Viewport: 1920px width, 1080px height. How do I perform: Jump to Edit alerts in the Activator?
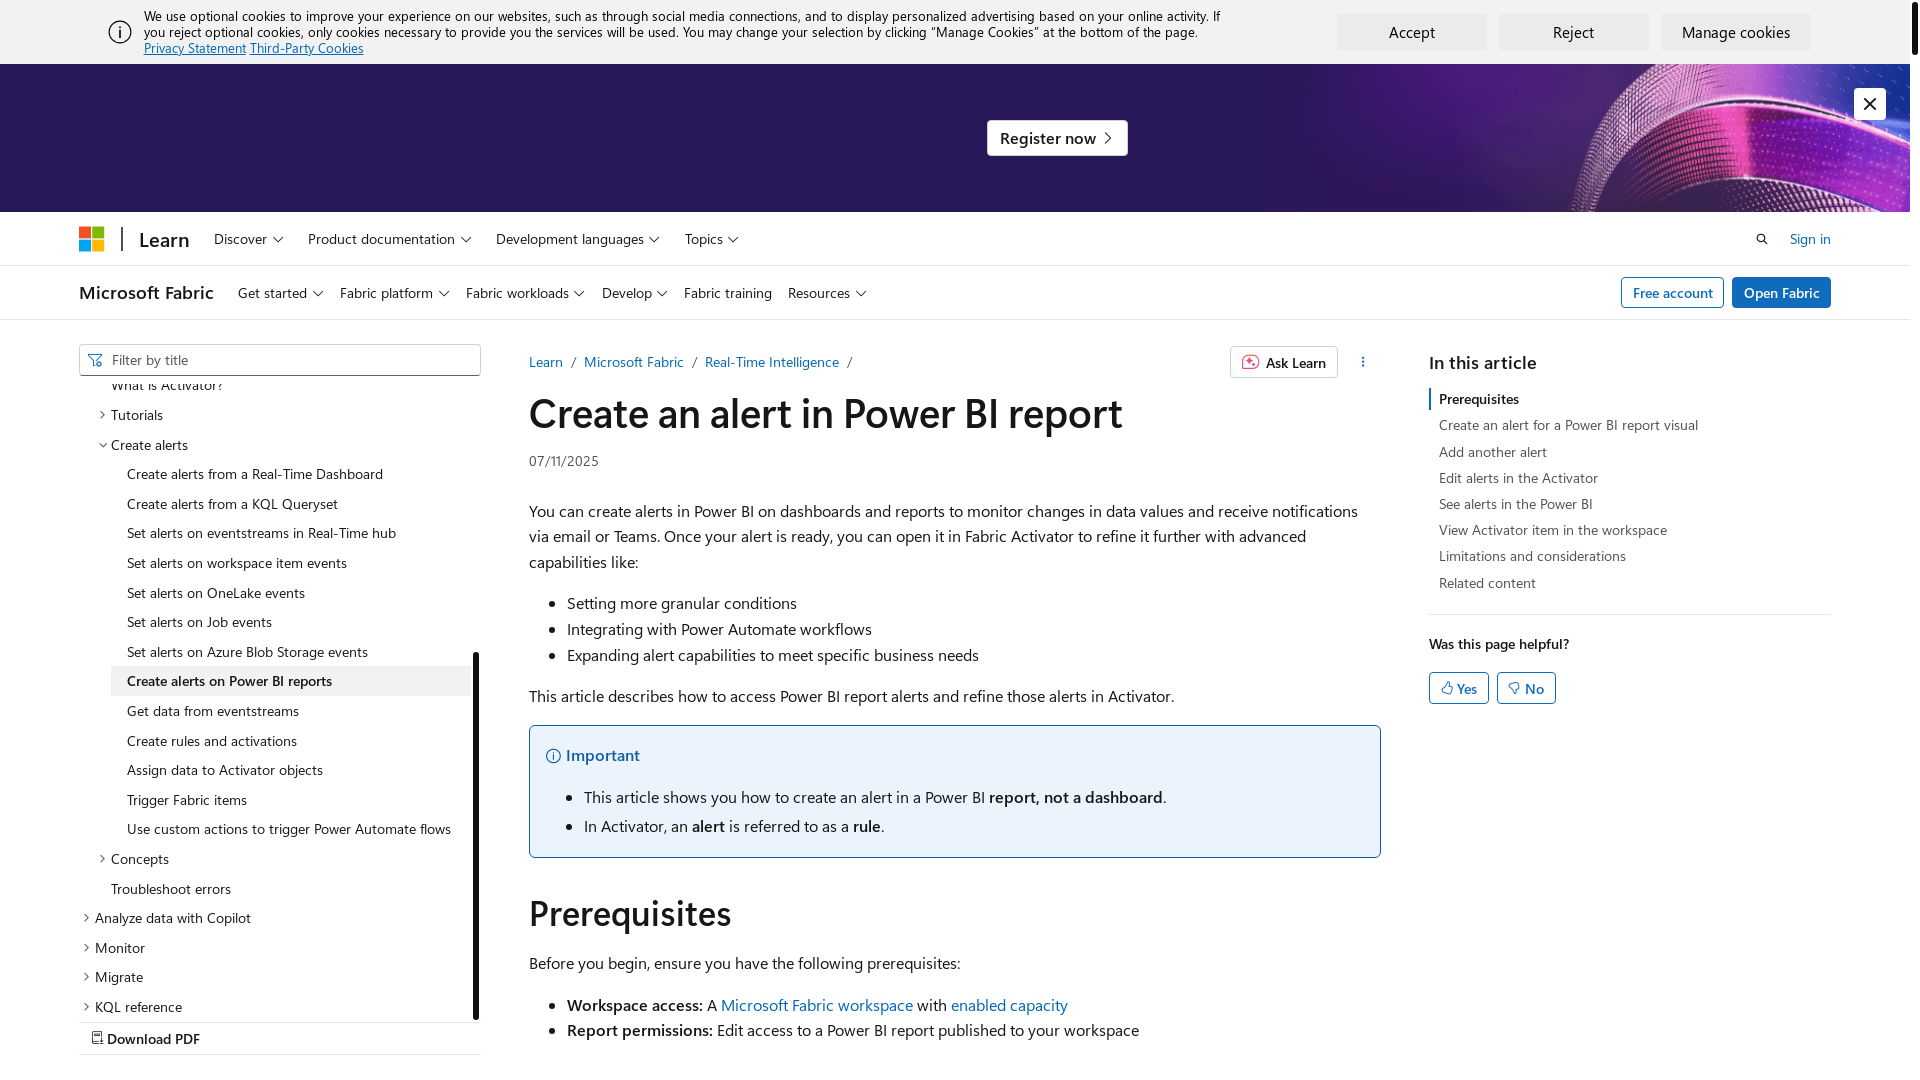1518,478
